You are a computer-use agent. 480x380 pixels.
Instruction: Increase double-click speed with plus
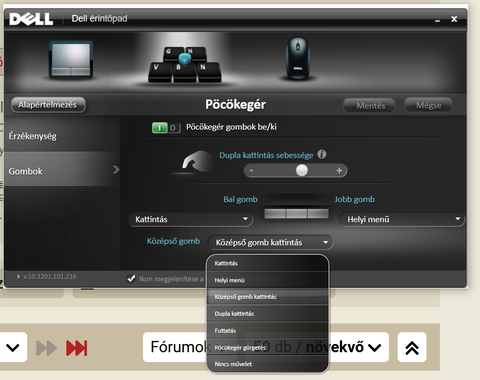339,170
